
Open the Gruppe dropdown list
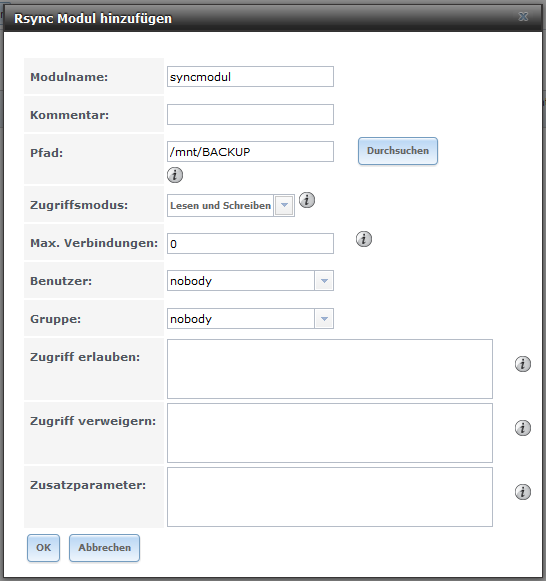[x=324, y=319]
